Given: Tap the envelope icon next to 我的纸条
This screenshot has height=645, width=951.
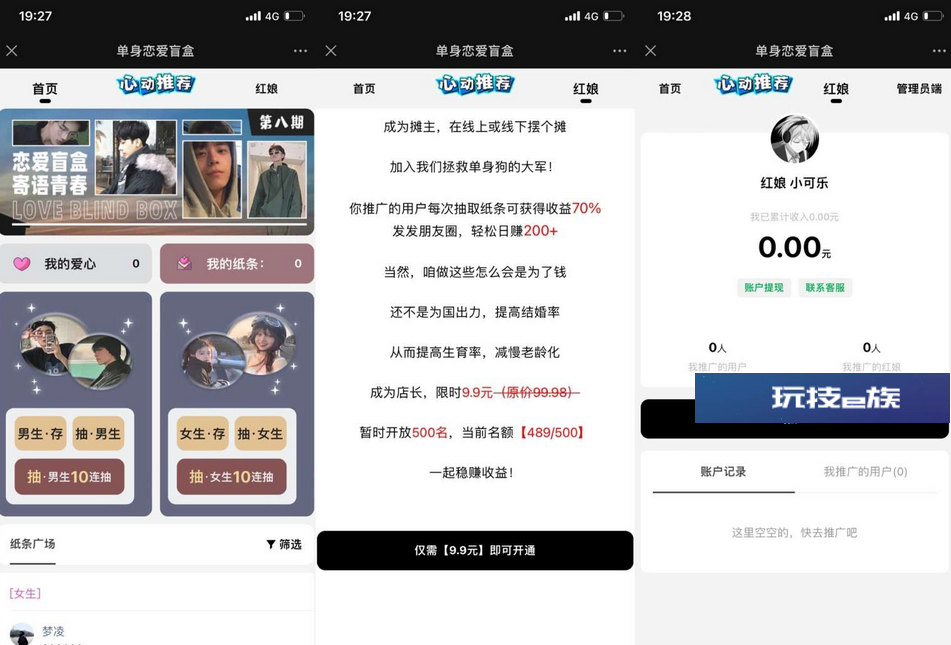Looking at the screenshot, I should click(x=184, y=263).
